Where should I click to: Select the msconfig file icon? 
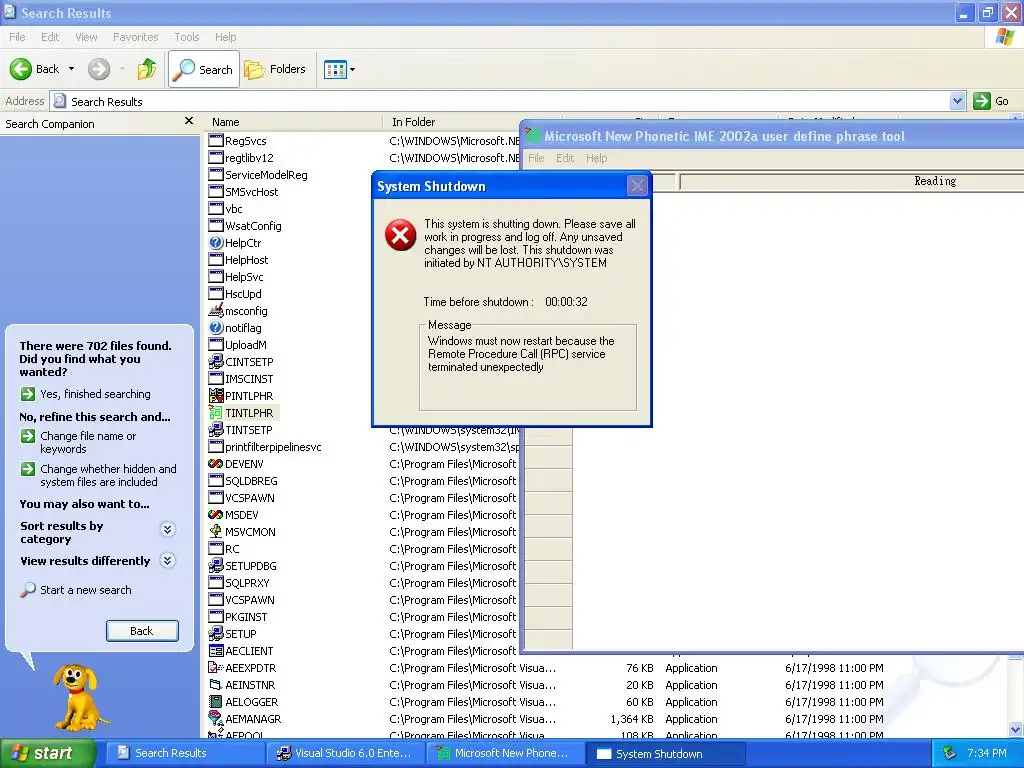[216, 310]
